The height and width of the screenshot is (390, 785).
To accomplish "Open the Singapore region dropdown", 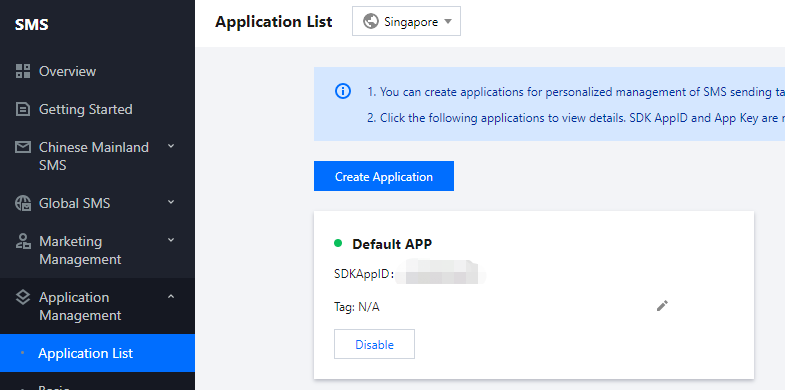I will 407,22.
